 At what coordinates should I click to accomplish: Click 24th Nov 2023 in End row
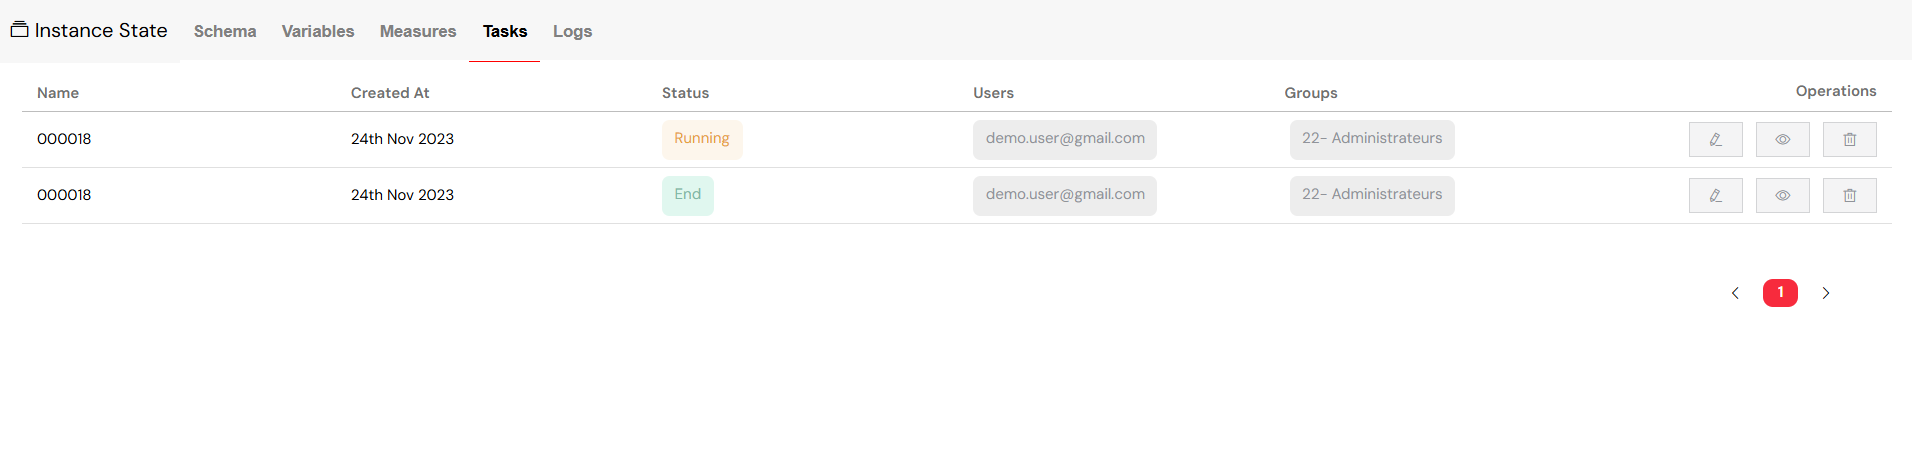pyautogui.click(x=402, y=195)
